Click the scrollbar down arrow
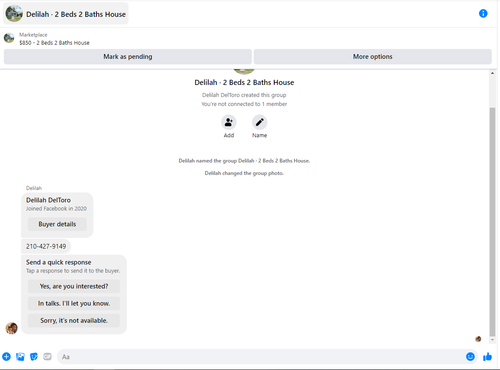The image size is (500, 370). 492,340
